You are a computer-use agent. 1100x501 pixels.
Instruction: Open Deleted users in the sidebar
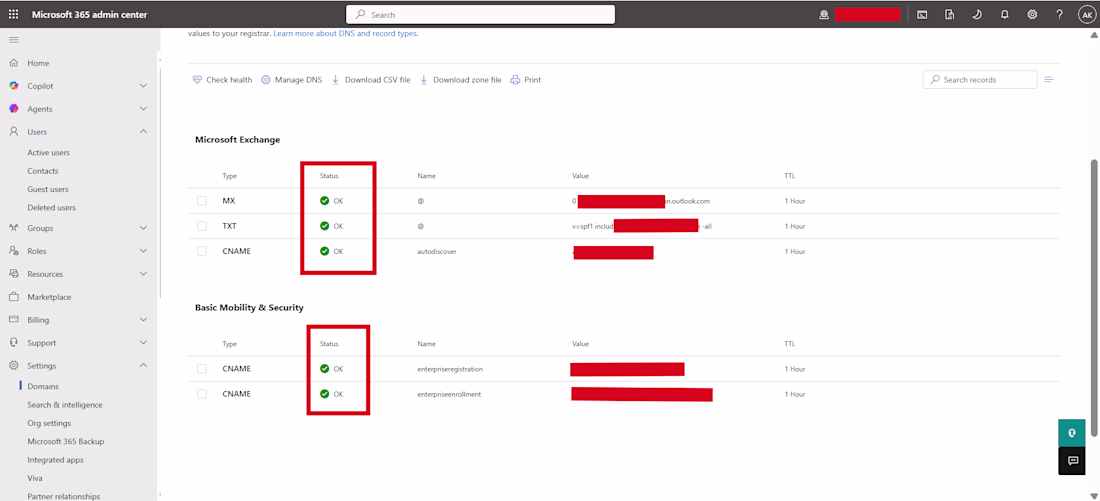click(x=51, y=208)
